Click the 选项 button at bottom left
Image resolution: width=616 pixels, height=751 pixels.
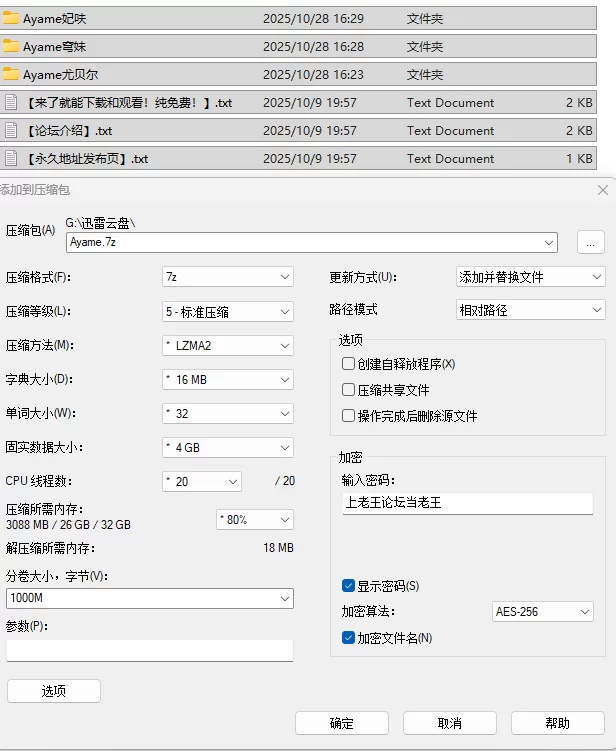(x=54, y=691)
